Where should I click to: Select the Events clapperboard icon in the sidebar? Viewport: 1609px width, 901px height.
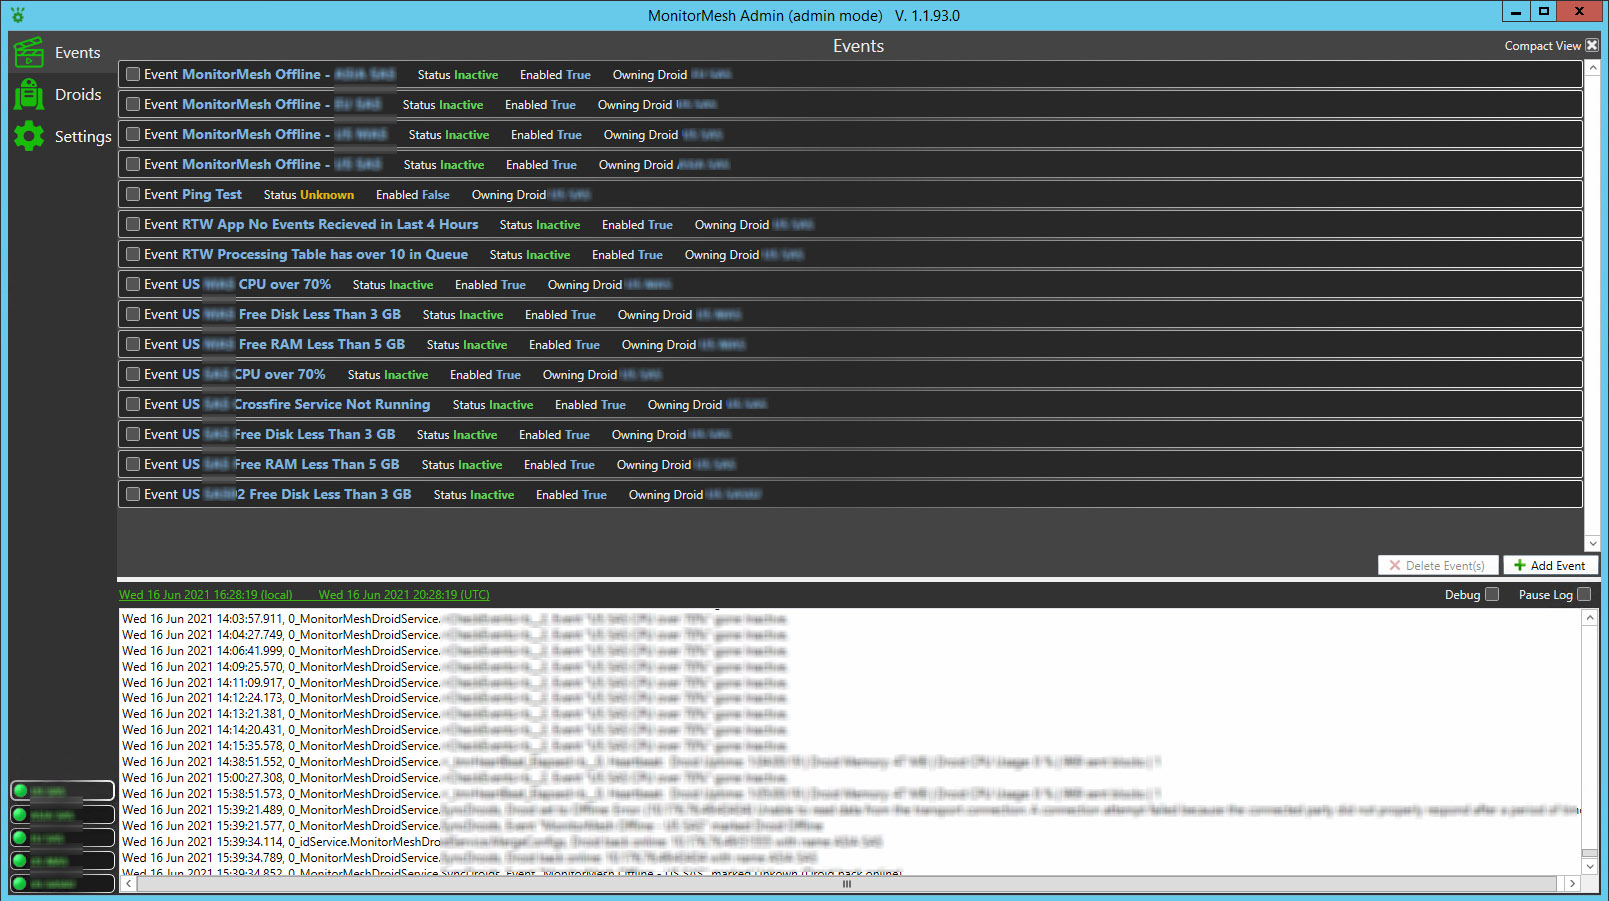tap(29, 52)
